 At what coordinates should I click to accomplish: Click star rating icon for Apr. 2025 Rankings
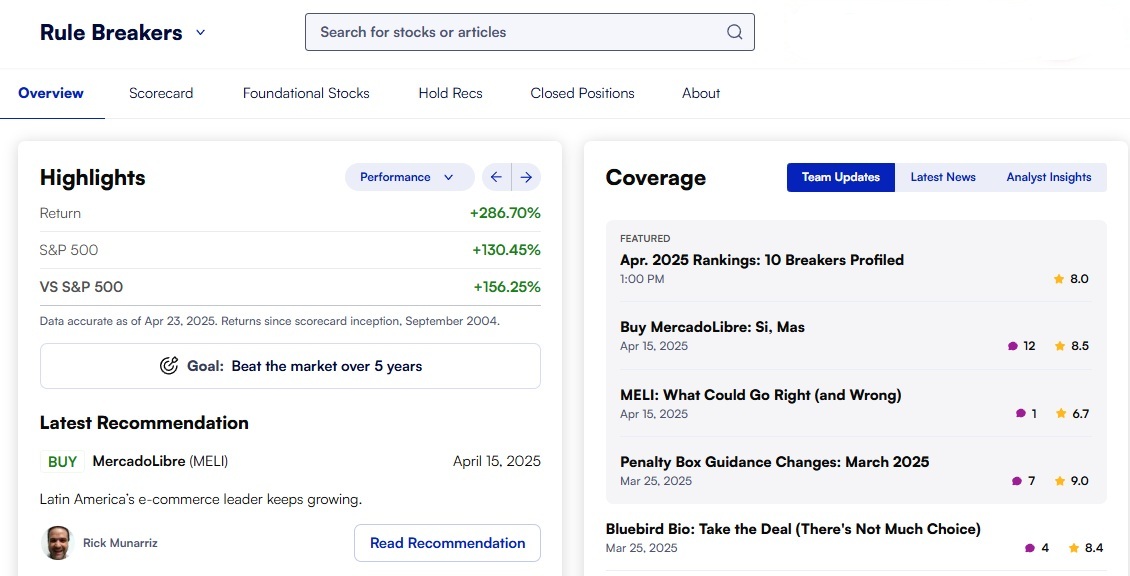pos(1059,279)
